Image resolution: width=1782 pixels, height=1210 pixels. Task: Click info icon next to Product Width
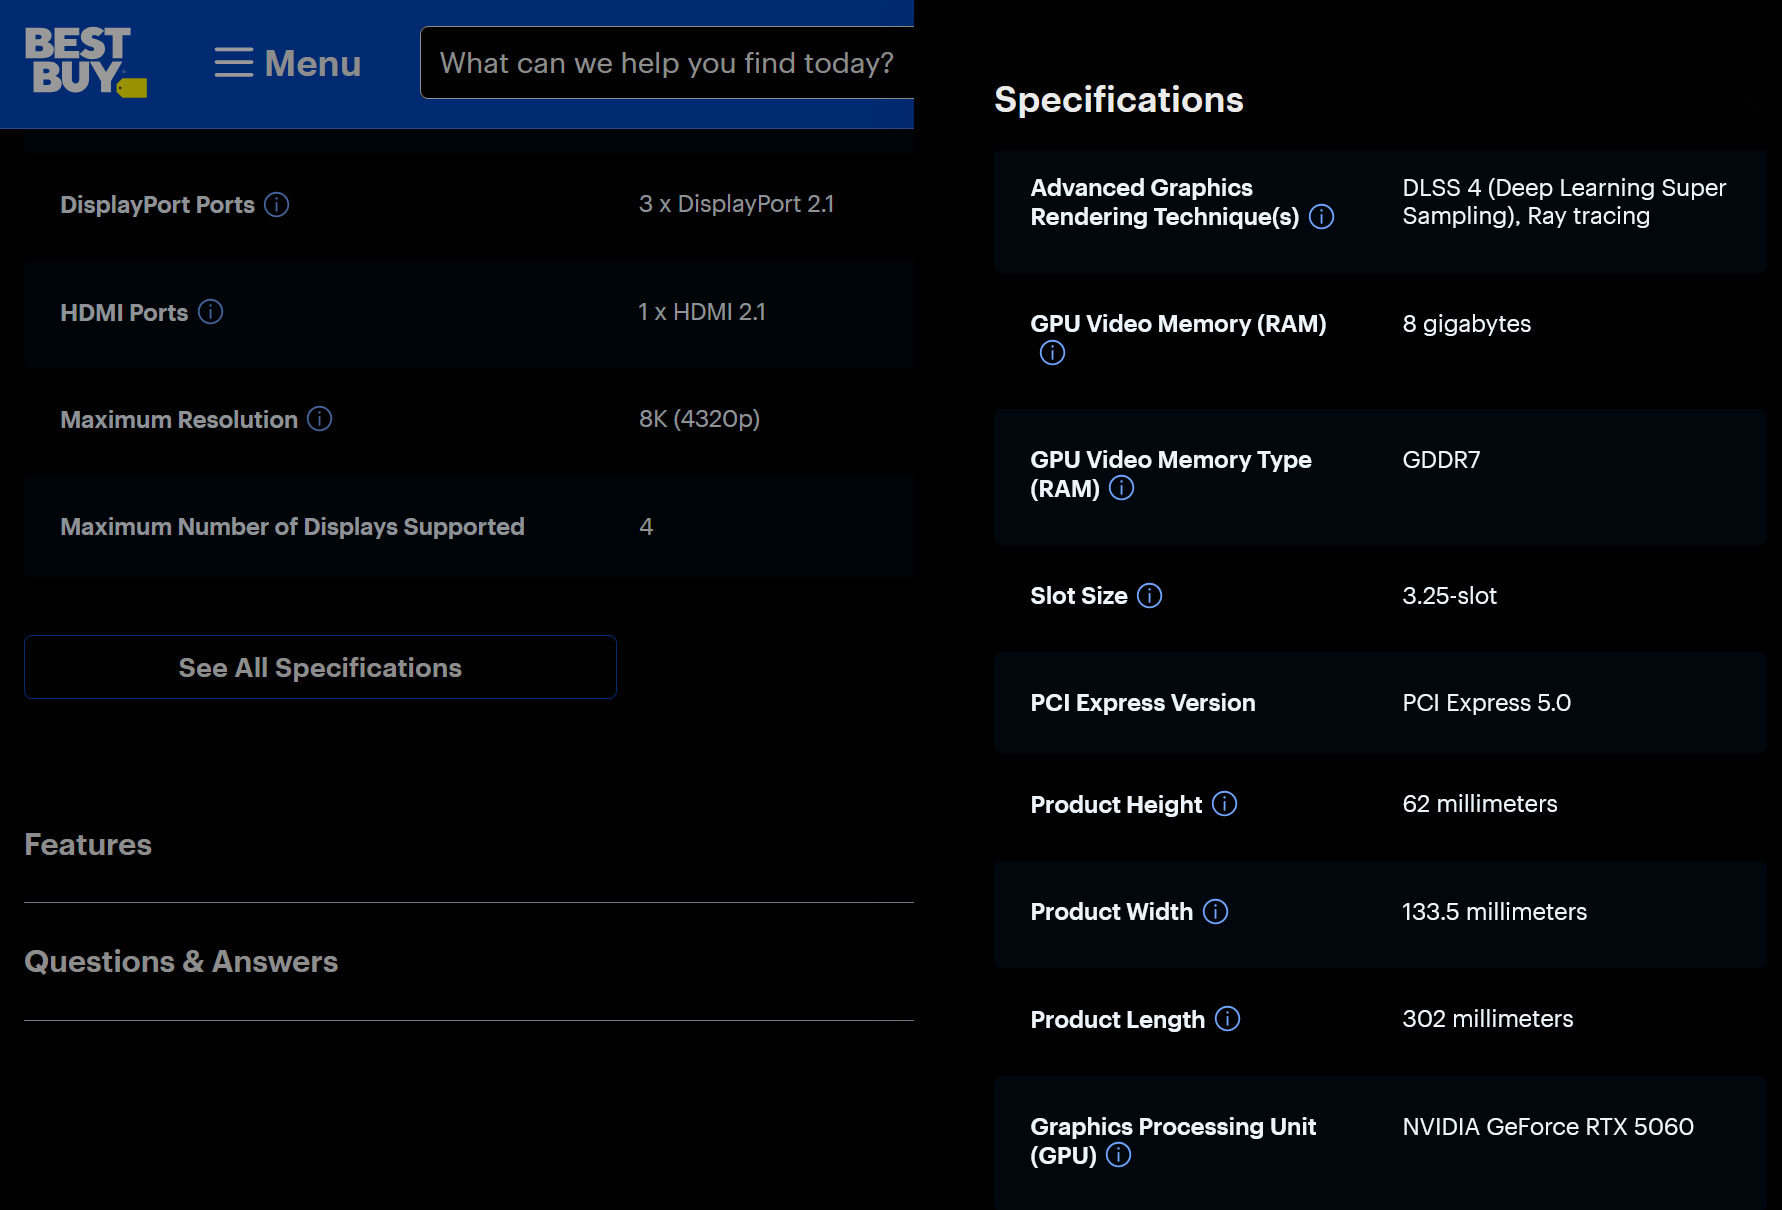click(1216, 912)
